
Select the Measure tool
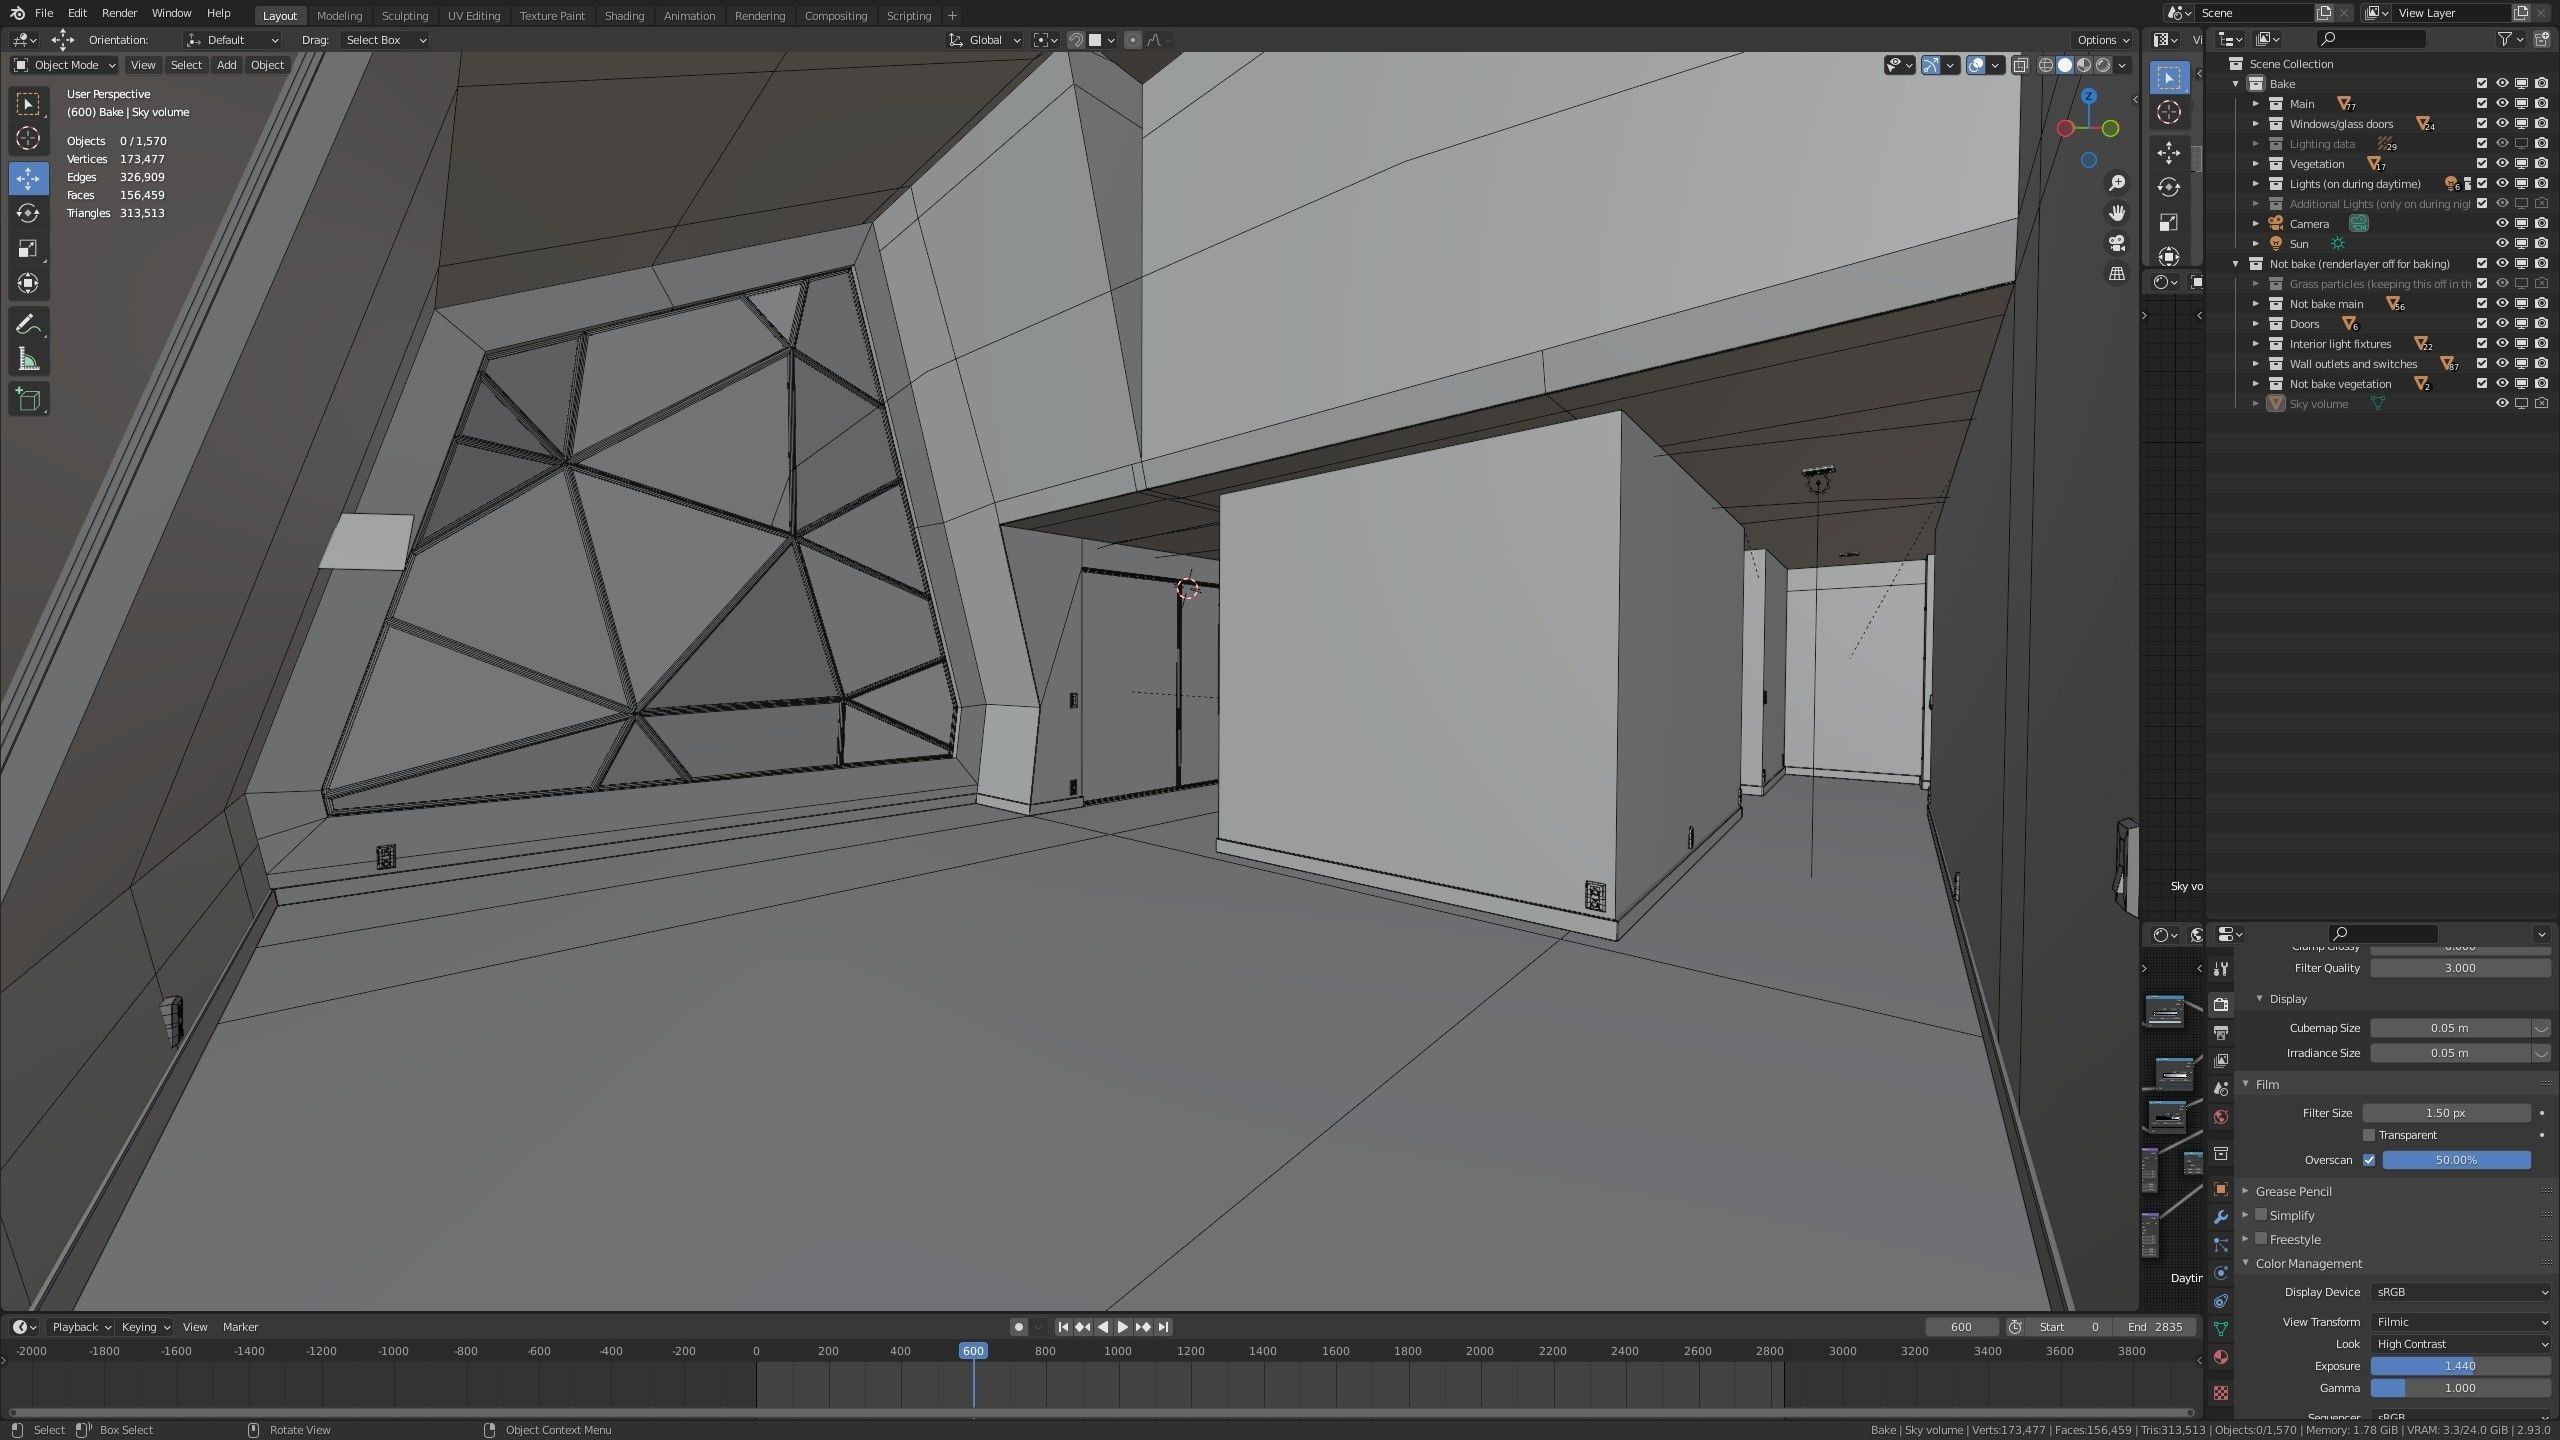[28, 359]
